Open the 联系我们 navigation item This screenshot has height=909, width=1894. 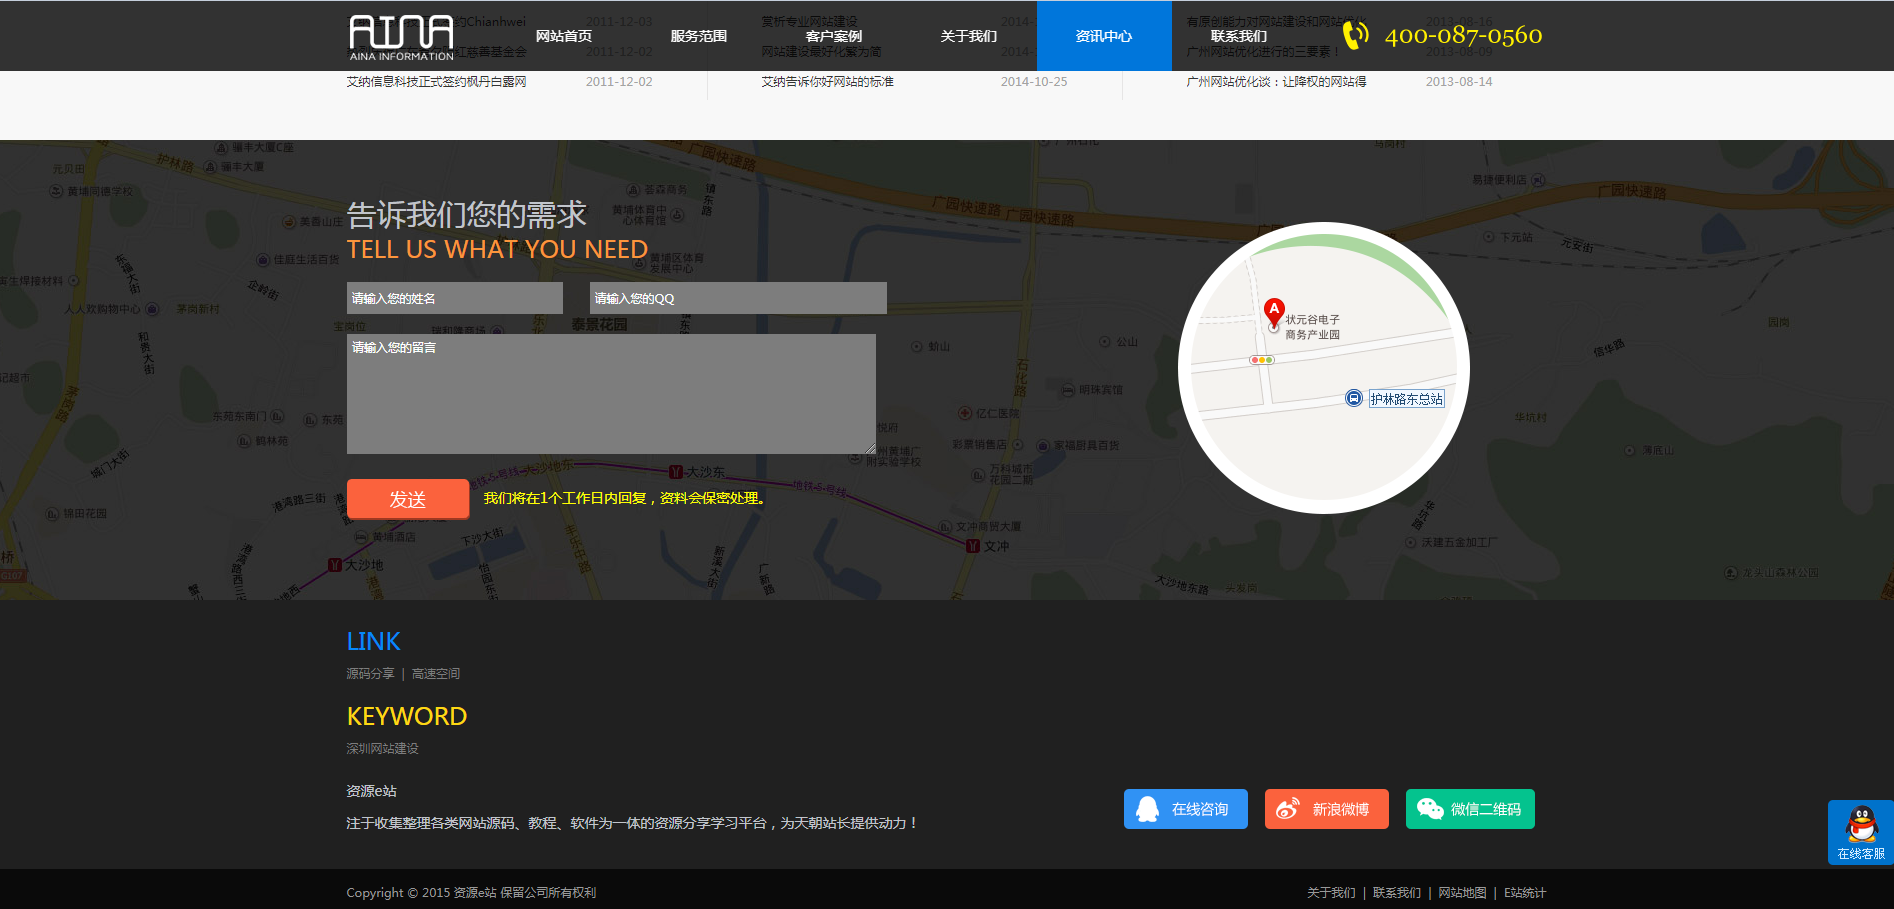(1239, 36)
